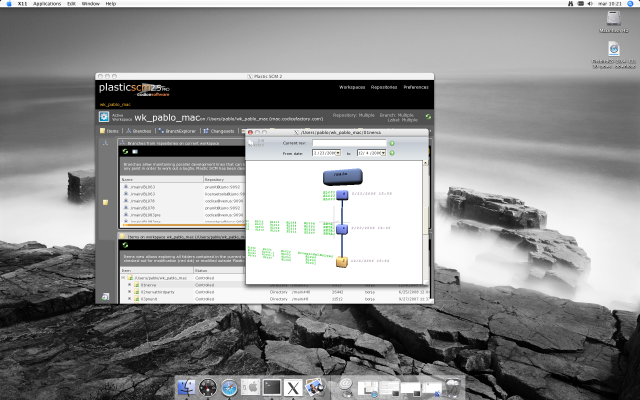Click the volume icon in menu bar
Image resolution: width=640 pixels, height=400 pixels.
[590, 3]
